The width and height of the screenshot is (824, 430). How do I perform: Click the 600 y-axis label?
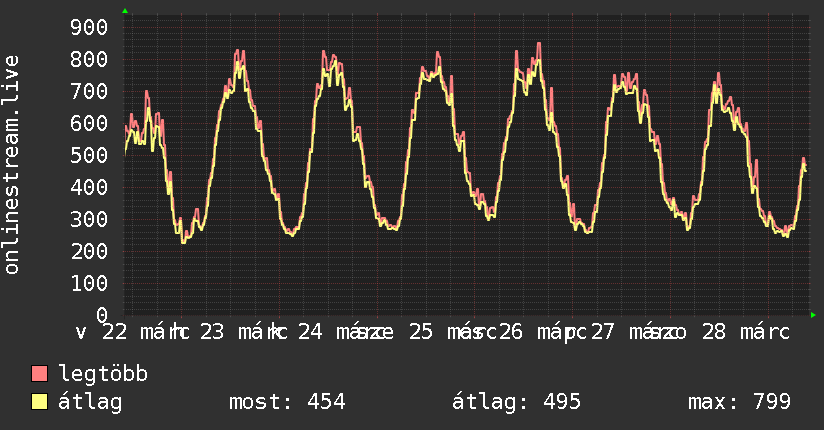89,124
